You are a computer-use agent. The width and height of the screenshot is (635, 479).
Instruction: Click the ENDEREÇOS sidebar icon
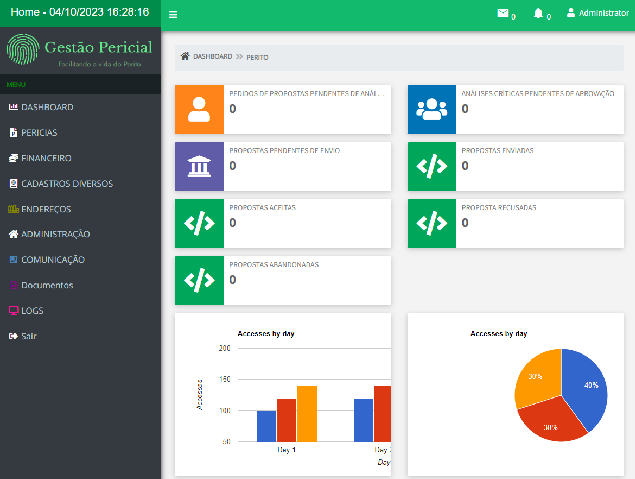[x=13, y=209]
